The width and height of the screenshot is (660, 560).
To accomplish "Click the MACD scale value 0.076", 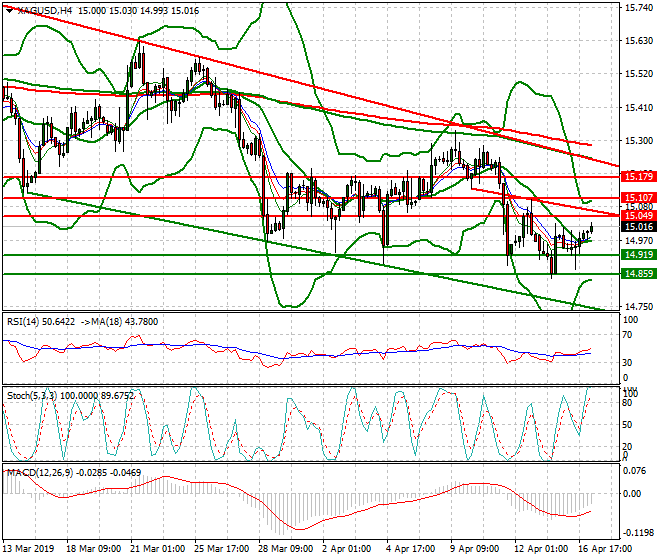I will click(634, 471).
